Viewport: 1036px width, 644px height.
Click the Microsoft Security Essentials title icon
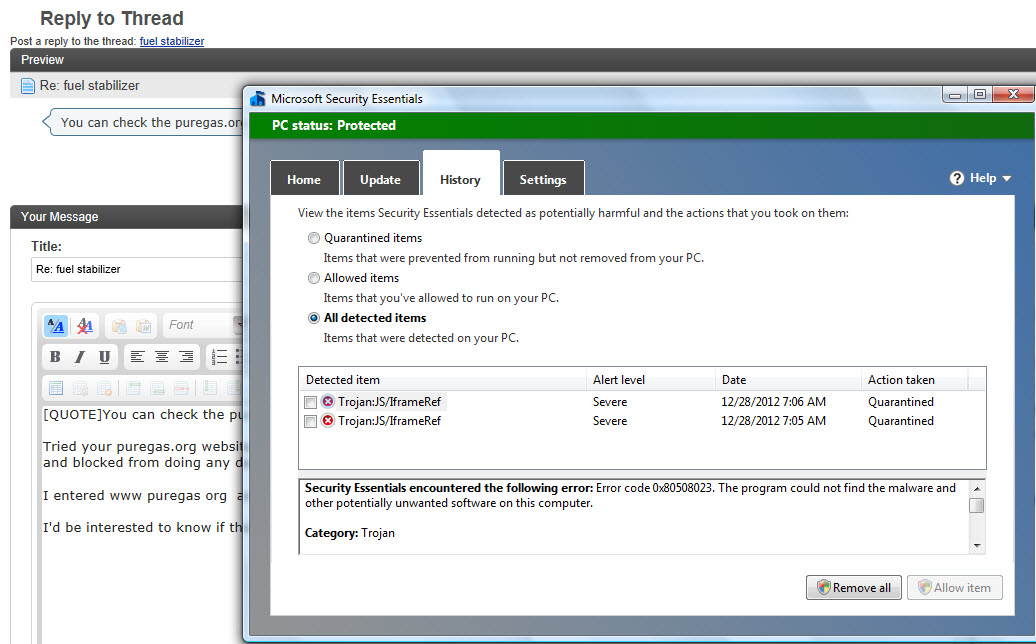point(258,98)
